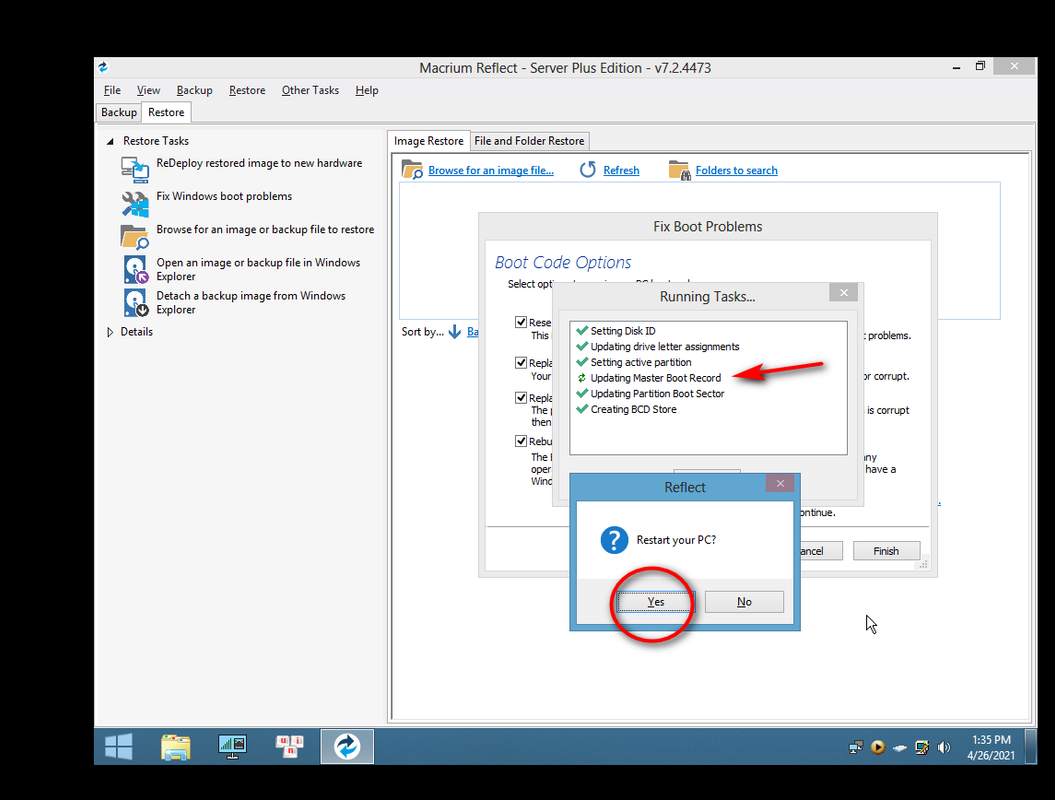Open the monitor app in the taskbar

click(232, 746)
